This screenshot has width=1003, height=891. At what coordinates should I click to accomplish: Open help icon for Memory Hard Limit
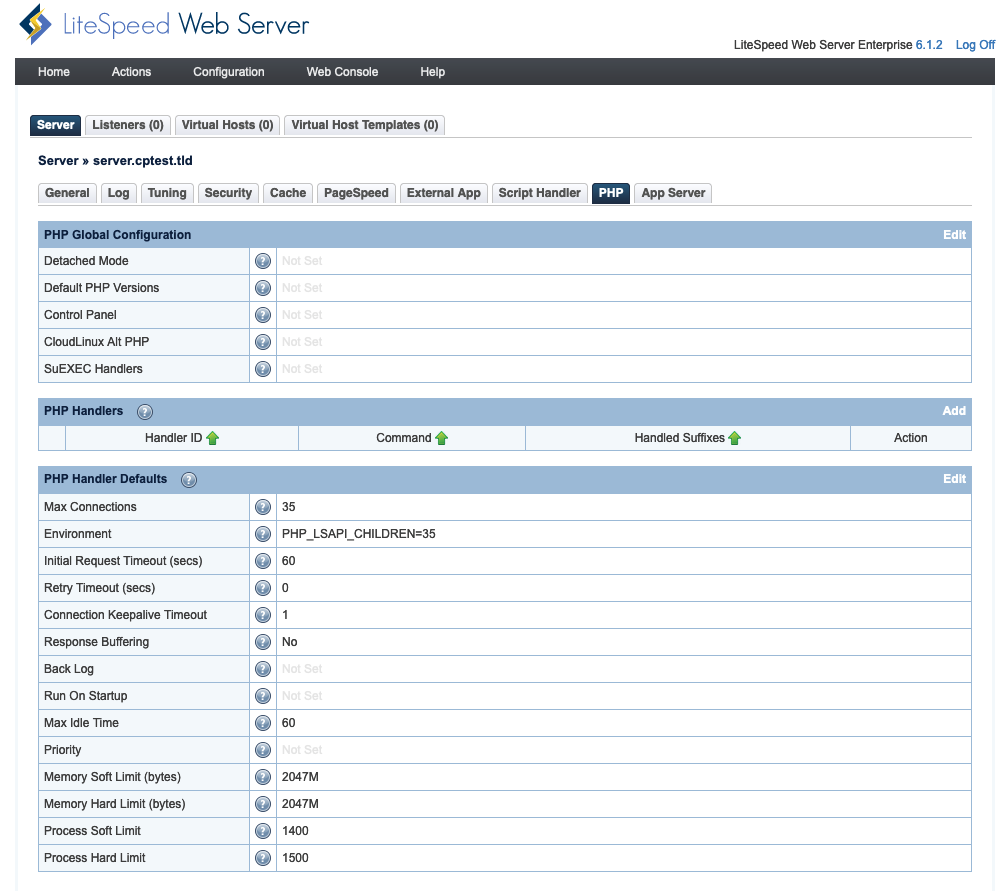[x=263, y=804]
